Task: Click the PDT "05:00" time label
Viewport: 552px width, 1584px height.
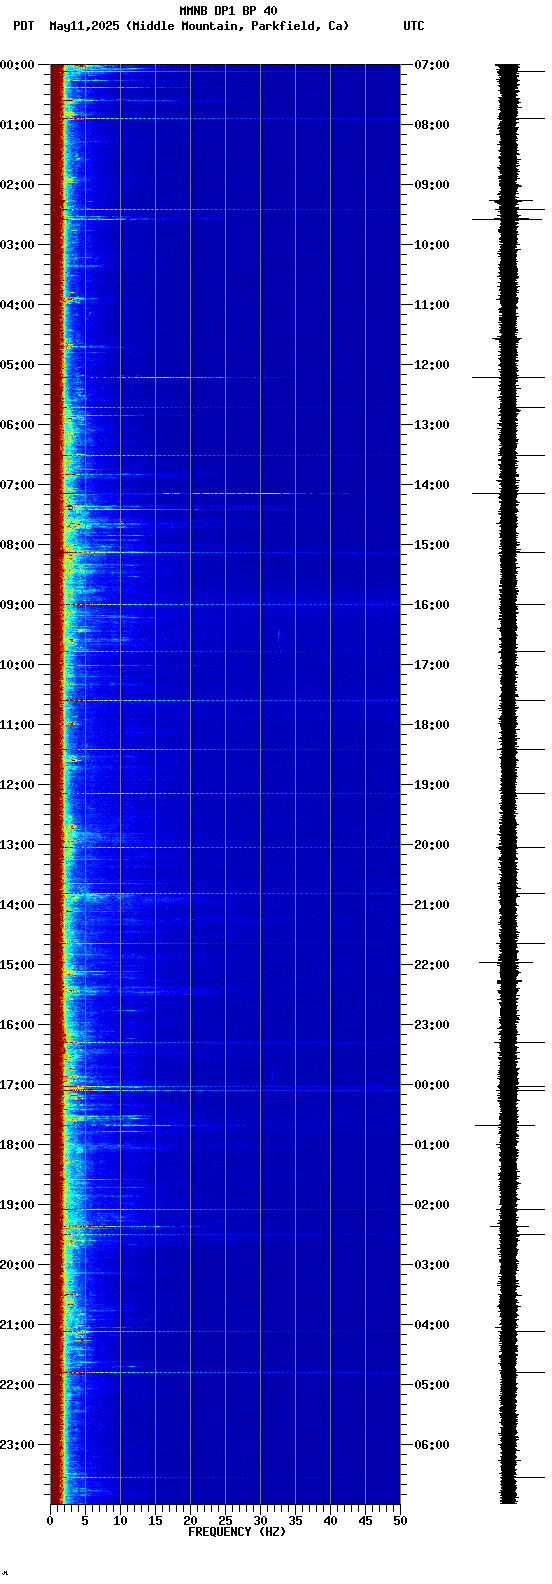Action: click(17, 365)
